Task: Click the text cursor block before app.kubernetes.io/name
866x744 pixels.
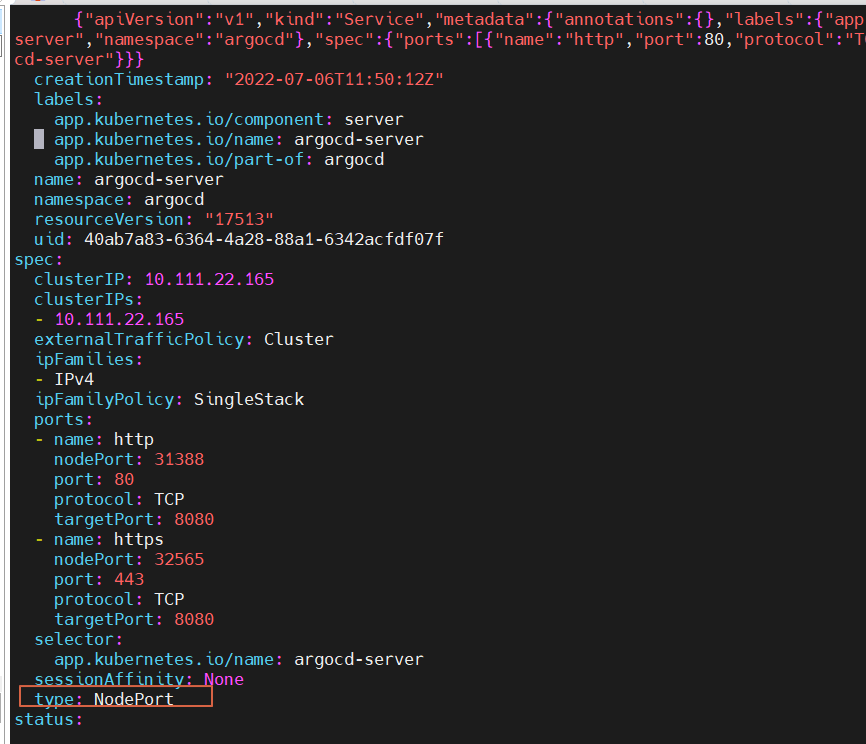Action: pos(39,139)
